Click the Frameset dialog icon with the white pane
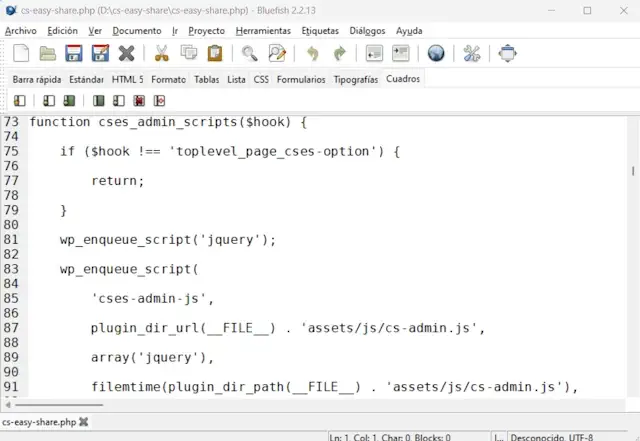 click(49, 100)
